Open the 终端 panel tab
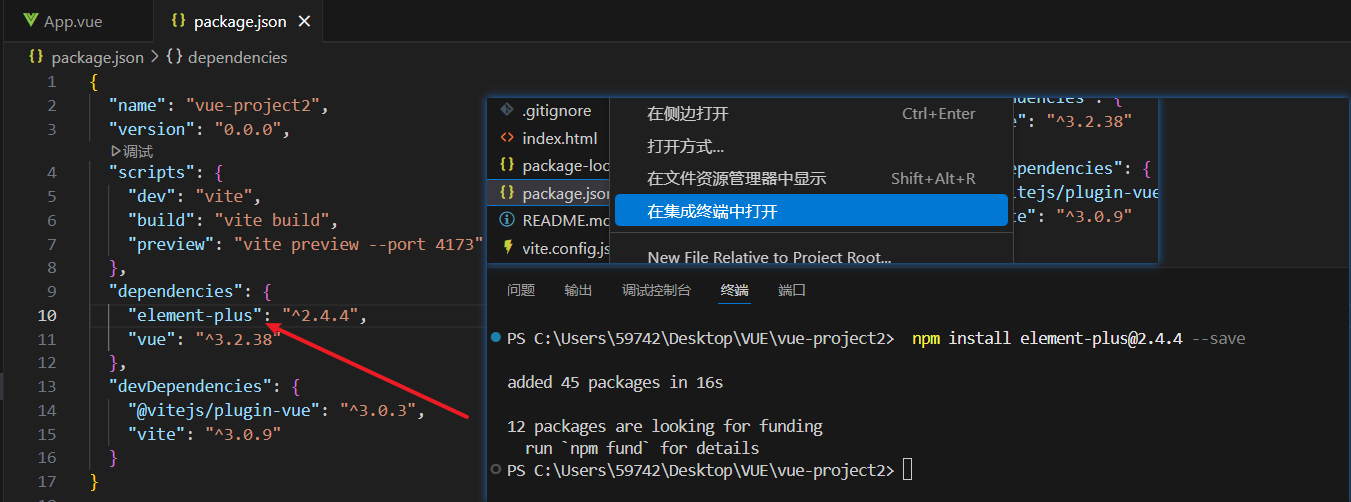Screen dimensions: 1351x502 [x=734, y=290]
